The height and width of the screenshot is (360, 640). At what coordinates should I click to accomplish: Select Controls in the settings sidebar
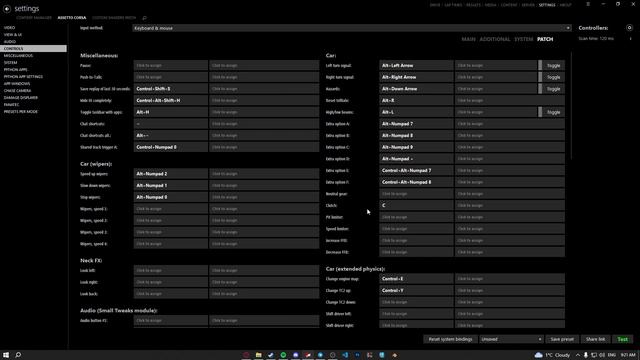point(33,49)
